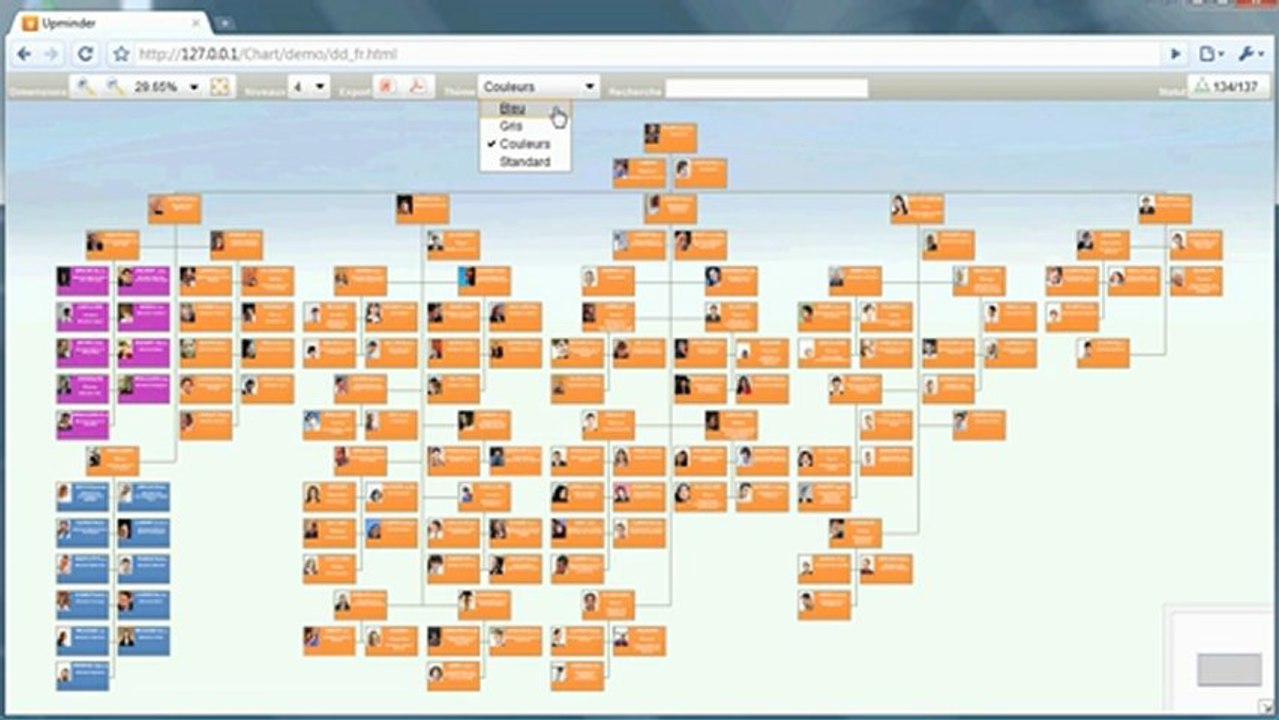
Task: Go back with the browser Back arrow
Action: pos(24,54)
